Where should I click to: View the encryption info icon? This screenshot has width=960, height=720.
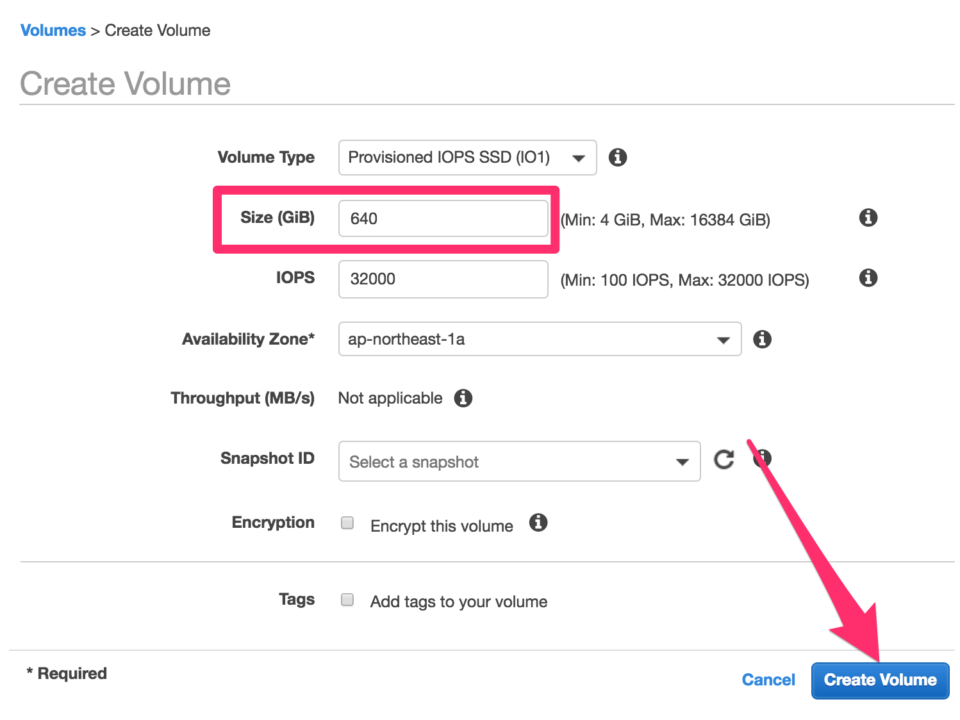coord(538,523)
